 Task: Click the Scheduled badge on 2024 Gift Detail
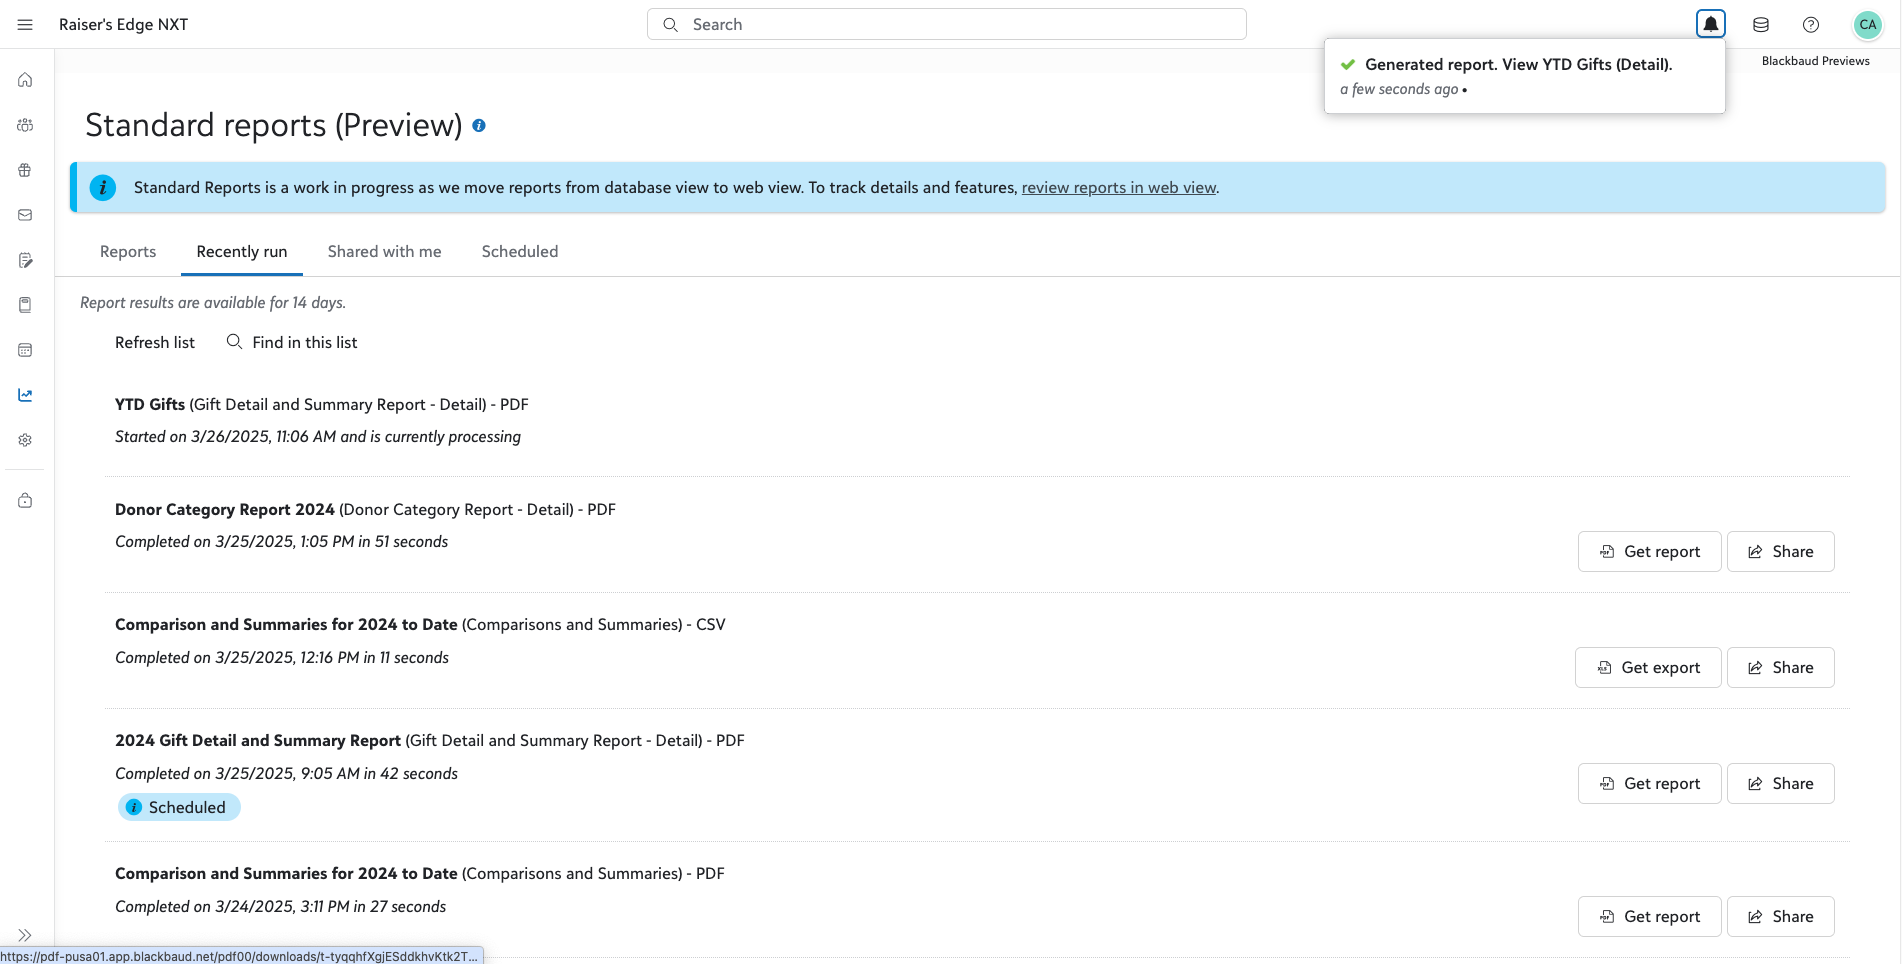tap(179, 808)
